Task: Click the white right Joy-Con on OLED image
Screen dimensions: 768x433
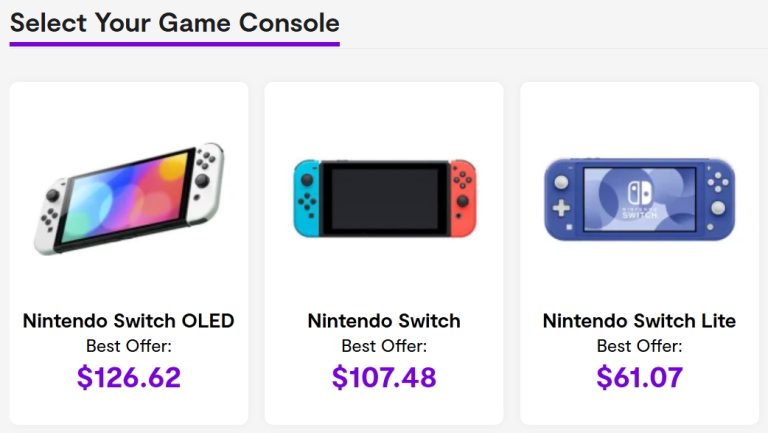Action: 208,181
